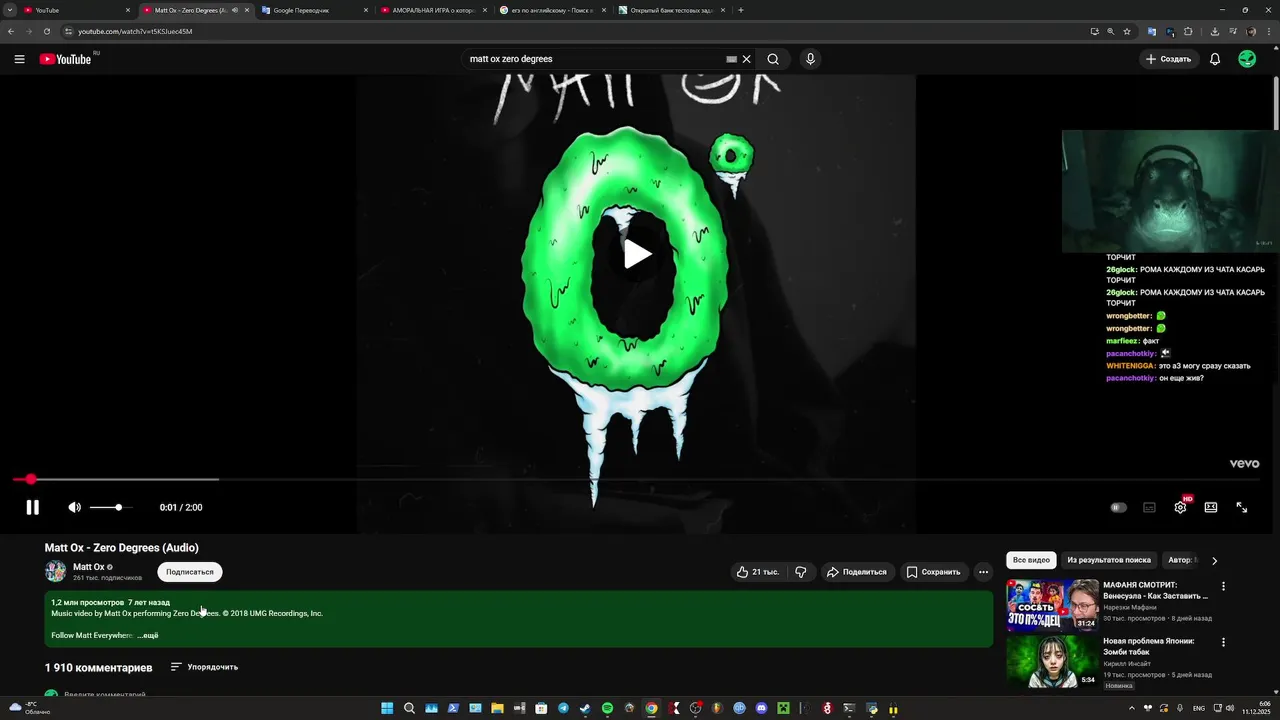
Task: Open Discord from taskbar
Action: (761, 708)
